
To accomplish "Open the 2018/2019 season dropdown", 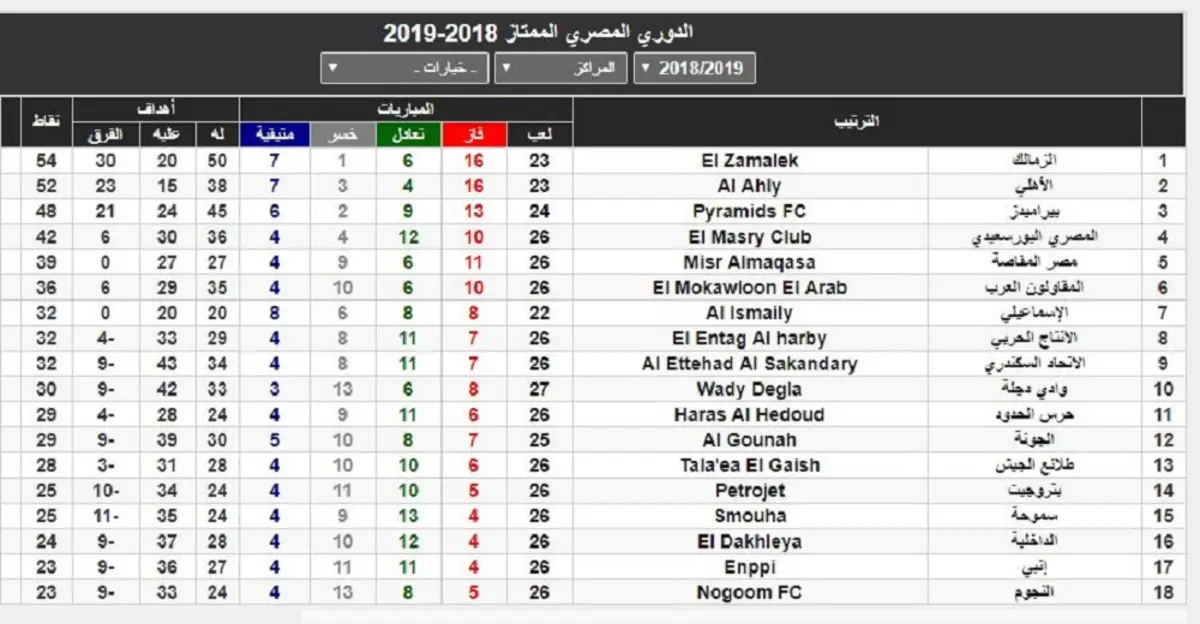I will click(x=695, y=68).
